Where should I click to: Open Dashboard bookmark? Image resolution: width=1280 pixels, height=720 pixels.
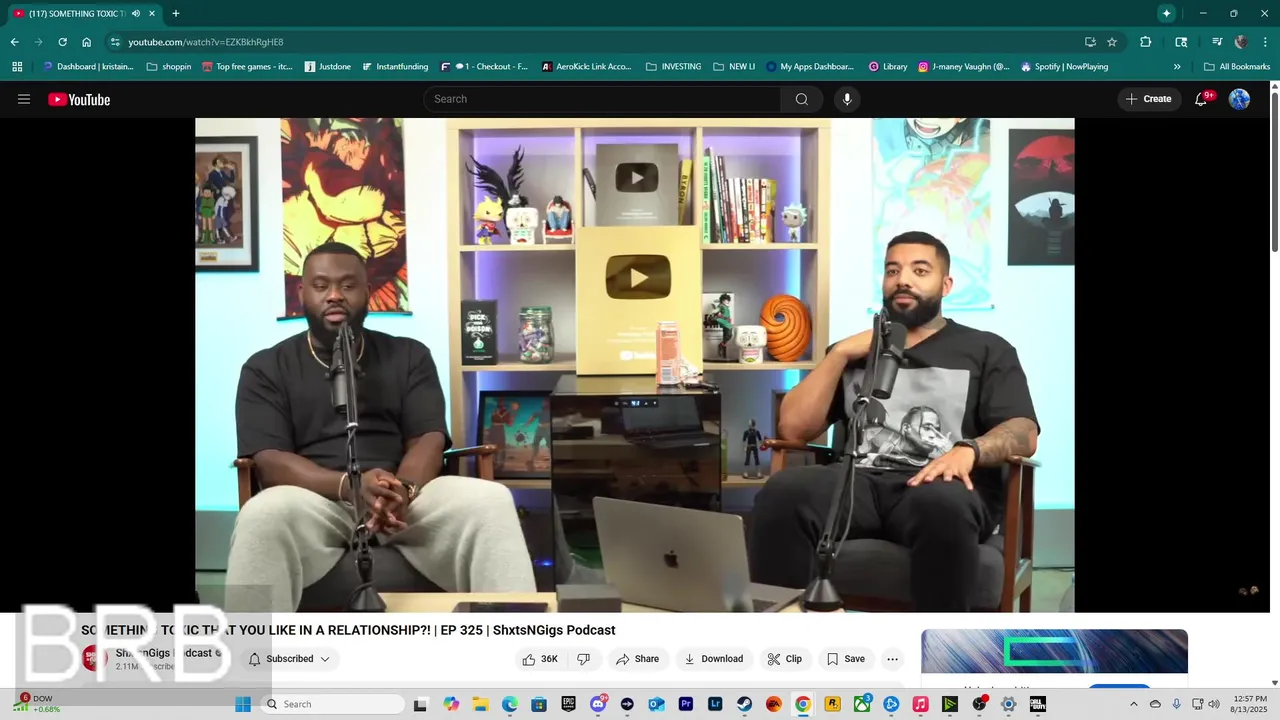coord(88,67)
